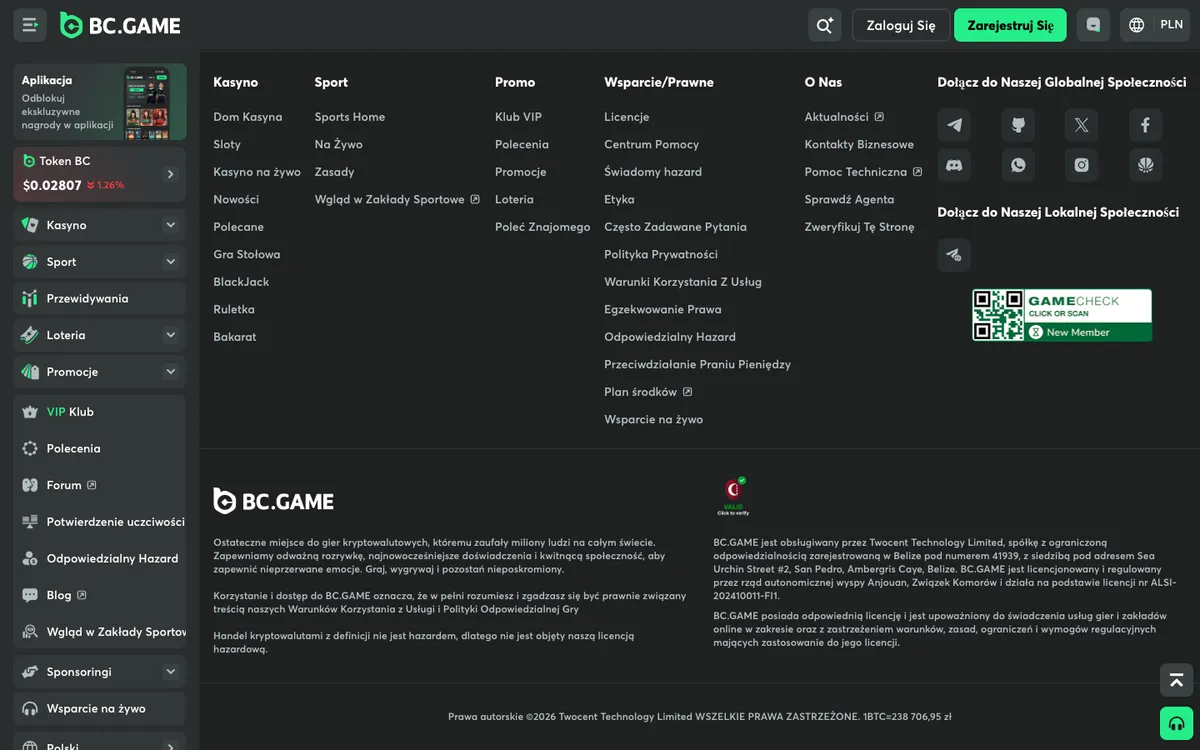Image resolution: width=1200 pixels, height=750 pixels.
Task: Click the Anjouan license validation seal
Action: 734,496
